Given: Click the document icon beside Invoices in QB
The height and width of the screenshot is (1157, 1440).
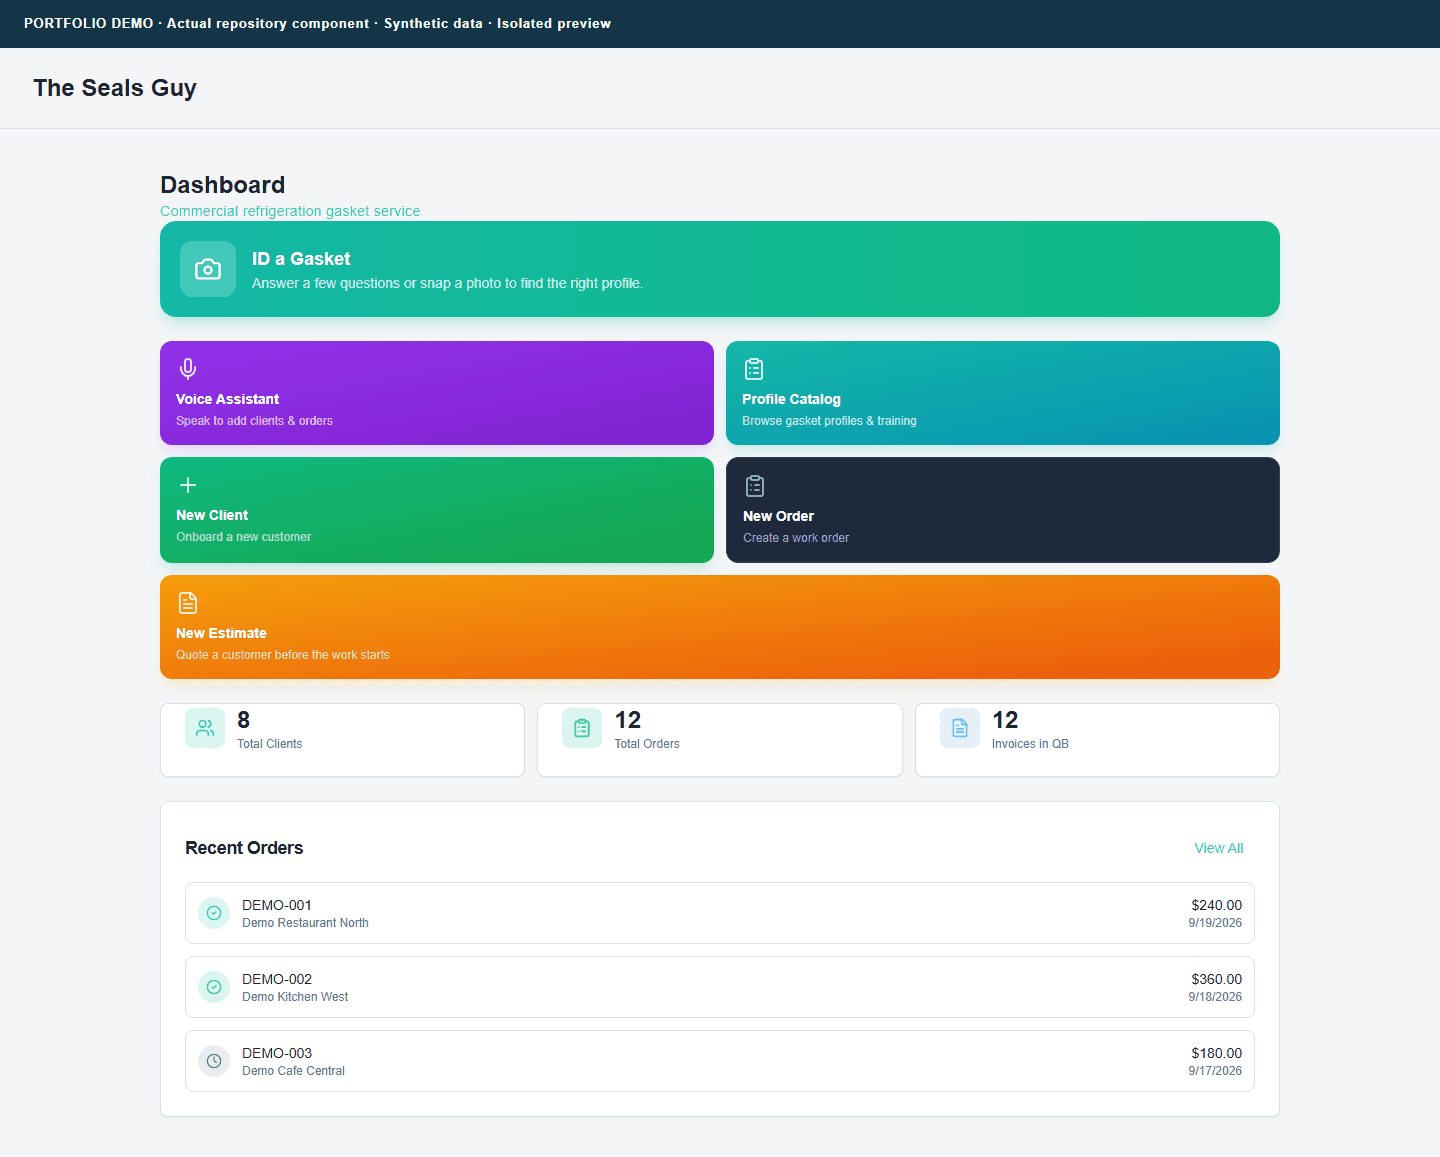Looking at the screenshot, I should [960, 728].
